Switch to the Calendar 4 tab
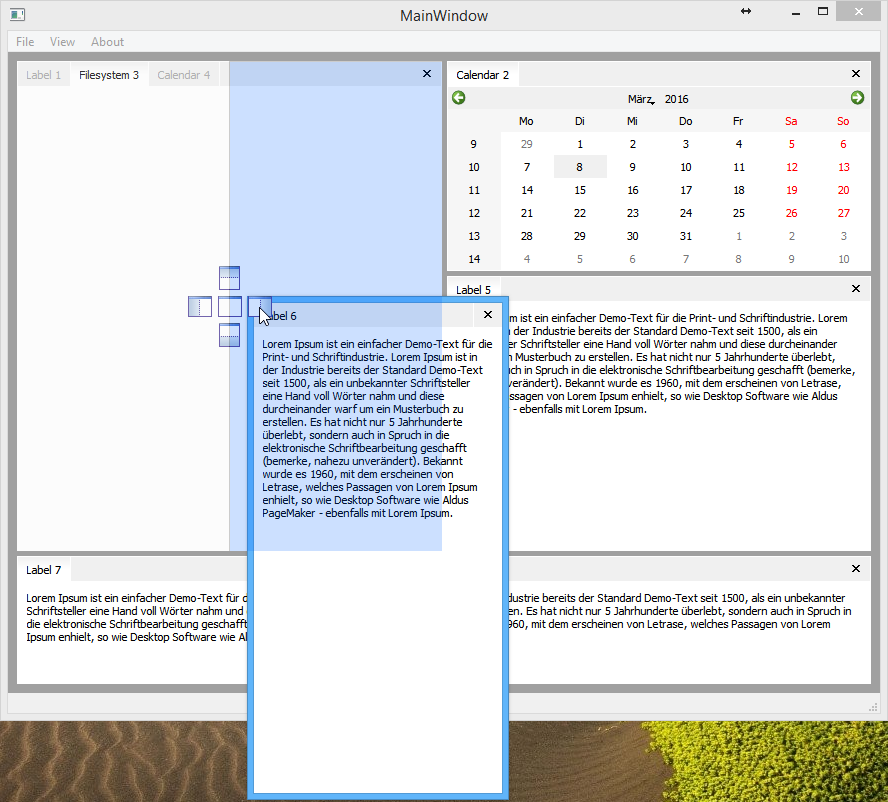The width and height of the screenshot is (888, 802). [183, 75]
